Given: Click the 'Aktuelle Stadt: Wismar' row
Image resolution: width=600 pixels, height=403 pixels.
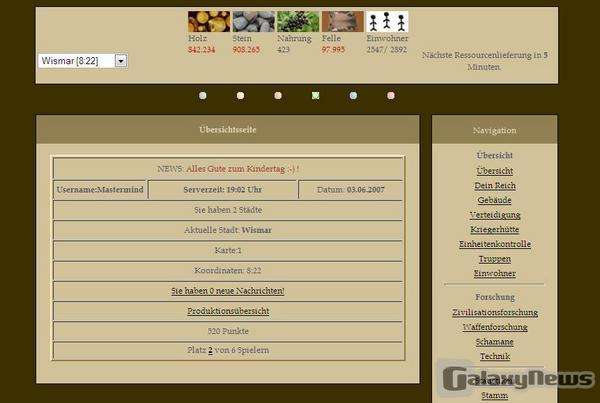Looking at the screenshot, I should (228, 230).
